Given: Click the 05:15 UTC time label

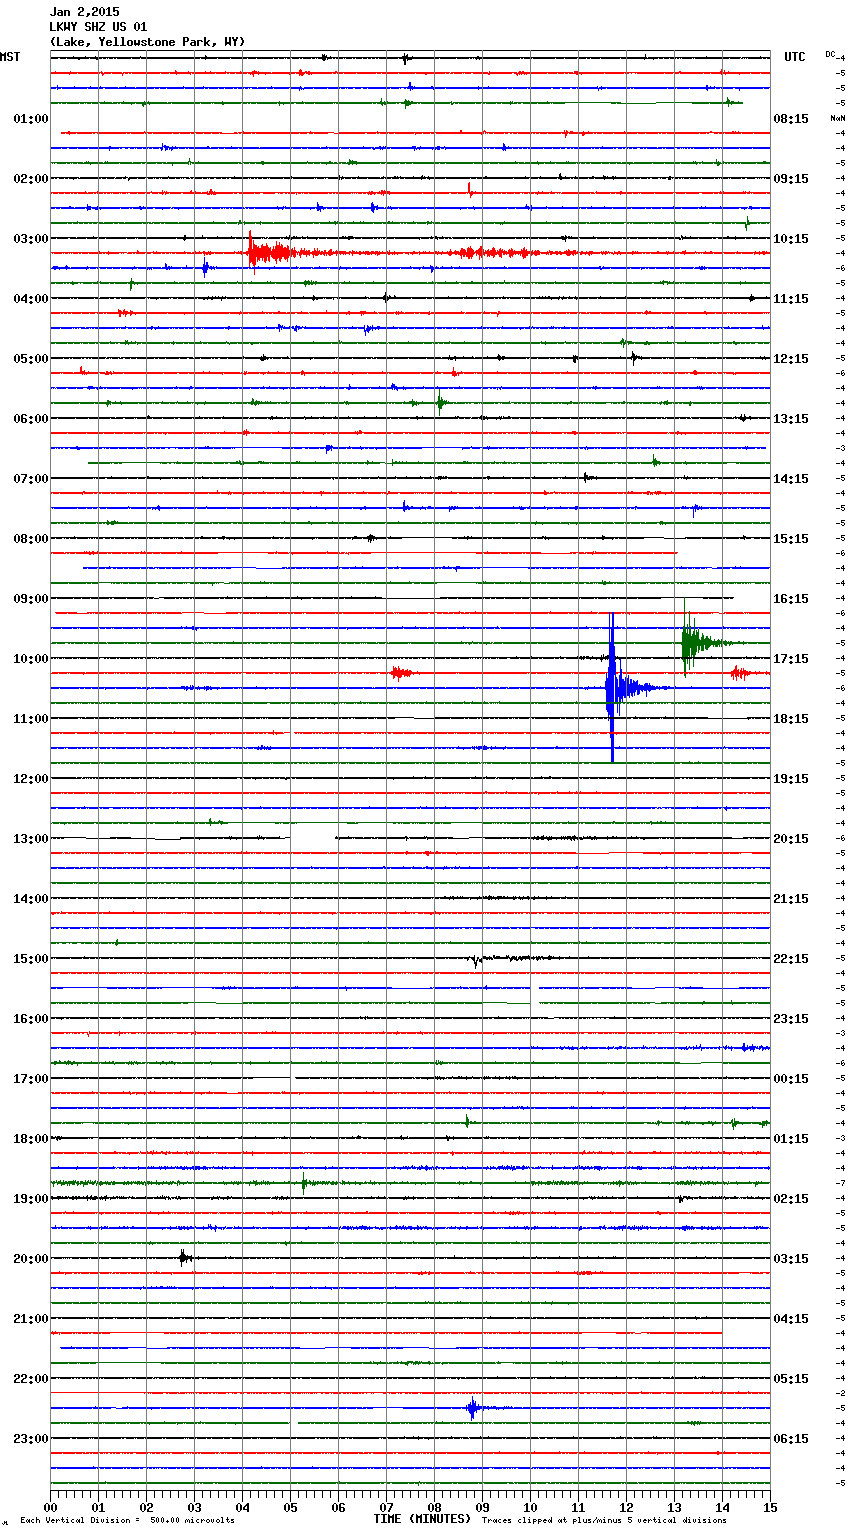Looking at the screenshot, I should pyautogui.click(x=791, y=1379).
